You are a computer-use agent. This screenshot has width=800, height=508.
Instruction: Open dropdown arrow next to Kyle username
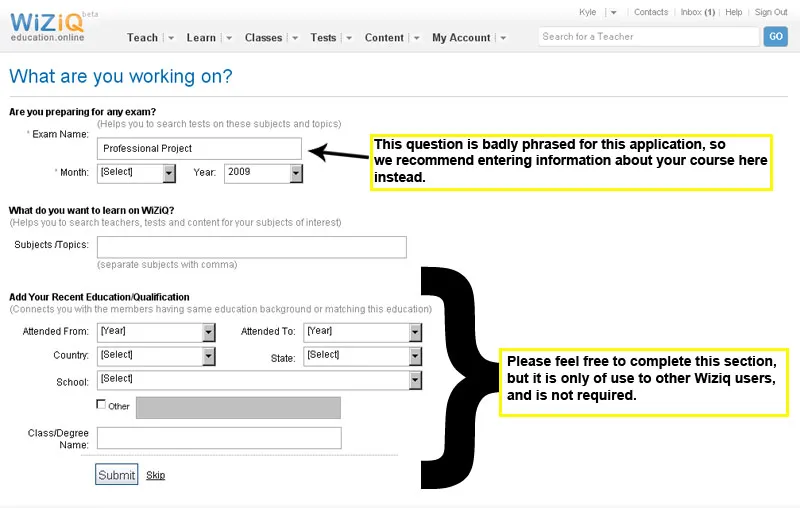click(x=613, y=13)
